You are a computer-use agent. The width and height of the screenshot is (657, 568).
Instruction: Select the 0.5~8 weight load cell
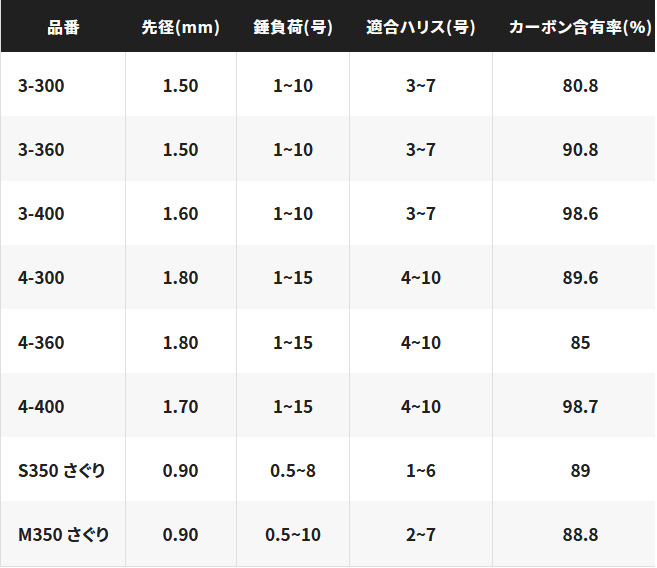[x=293, y=471]
